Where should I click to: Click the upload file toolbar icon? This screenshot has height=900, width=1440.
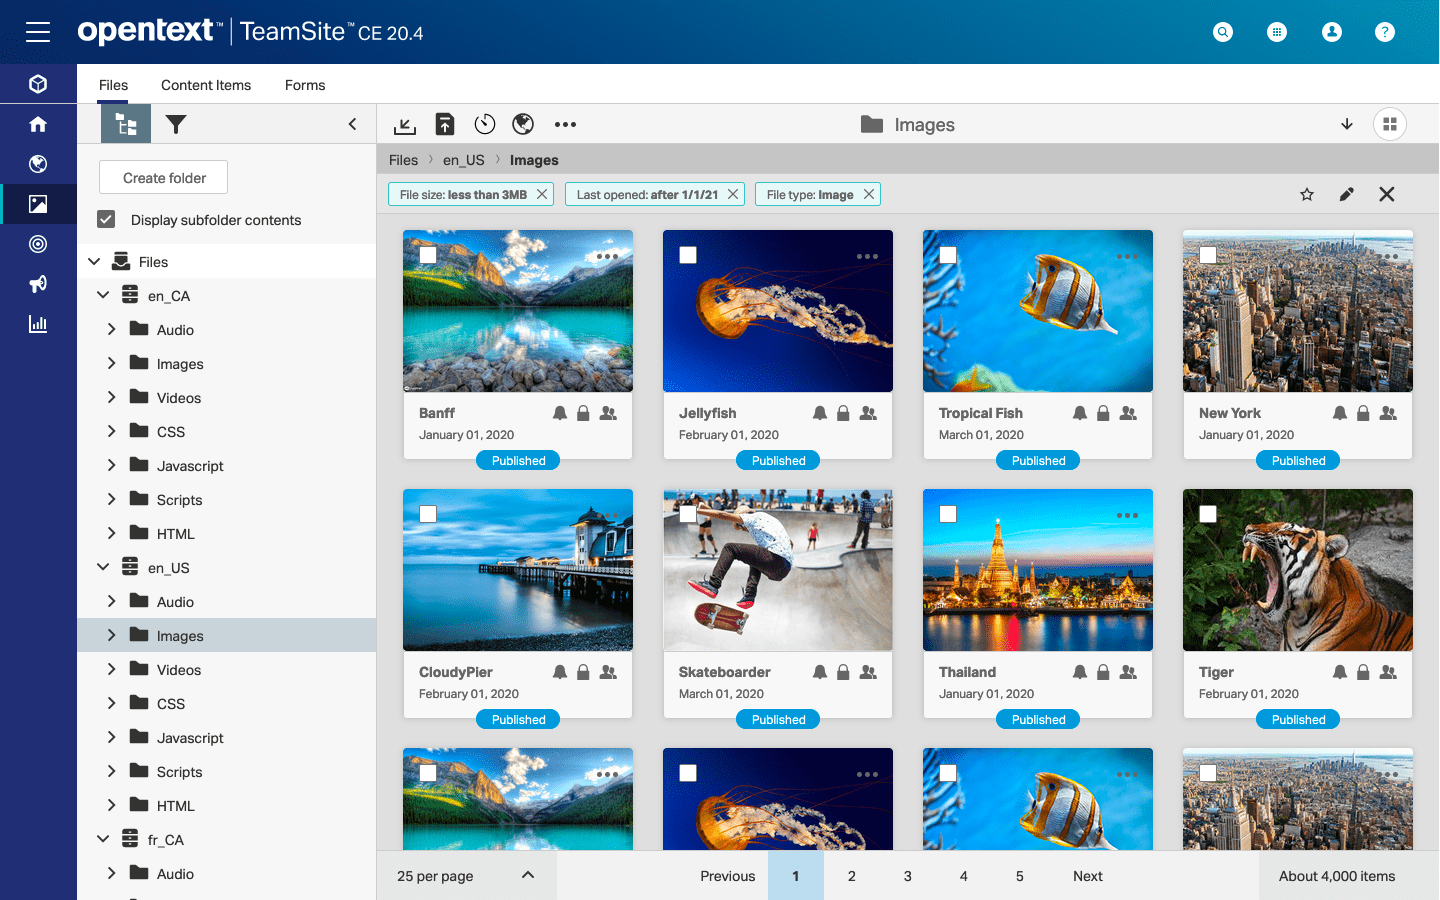click(x=445, y=124)
